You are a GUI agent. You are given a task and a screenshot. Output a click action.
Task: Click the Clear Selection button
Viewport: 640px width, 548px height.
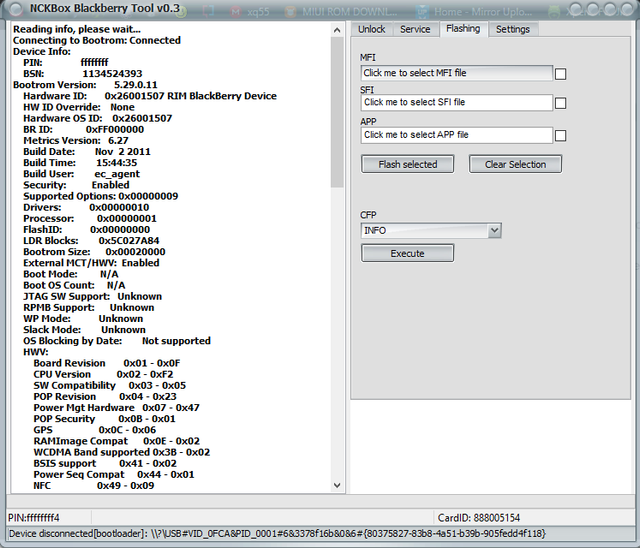click(515, 164)
